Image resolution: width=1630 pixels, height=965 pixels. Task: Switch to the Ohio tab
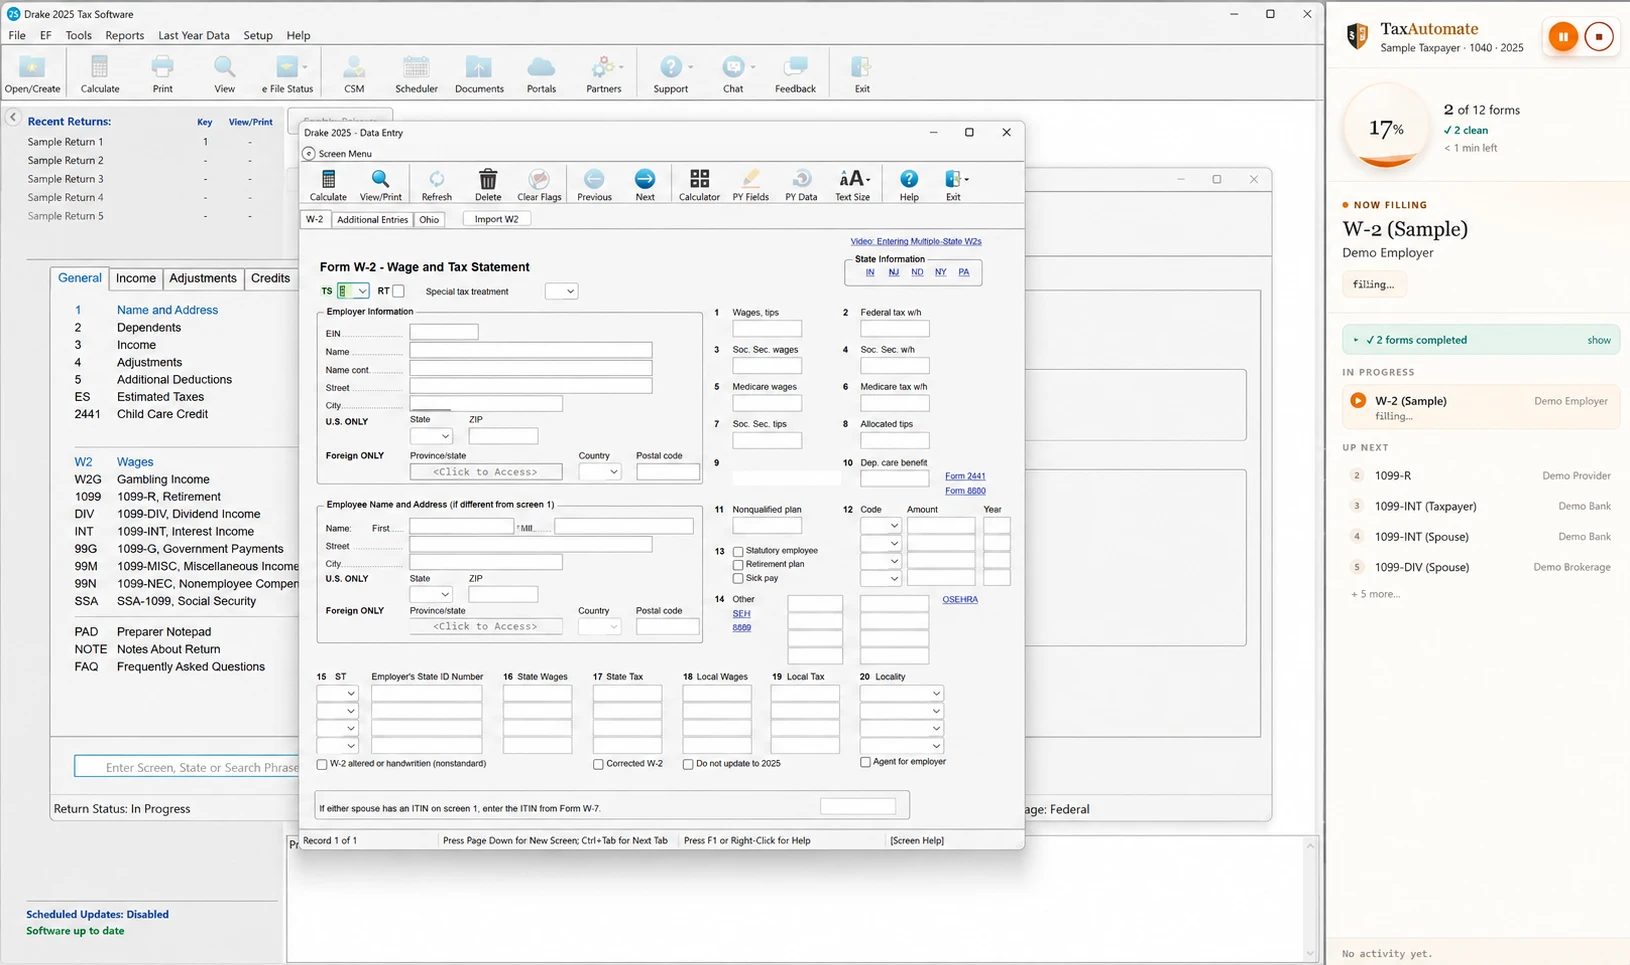(x=429, y=219)
